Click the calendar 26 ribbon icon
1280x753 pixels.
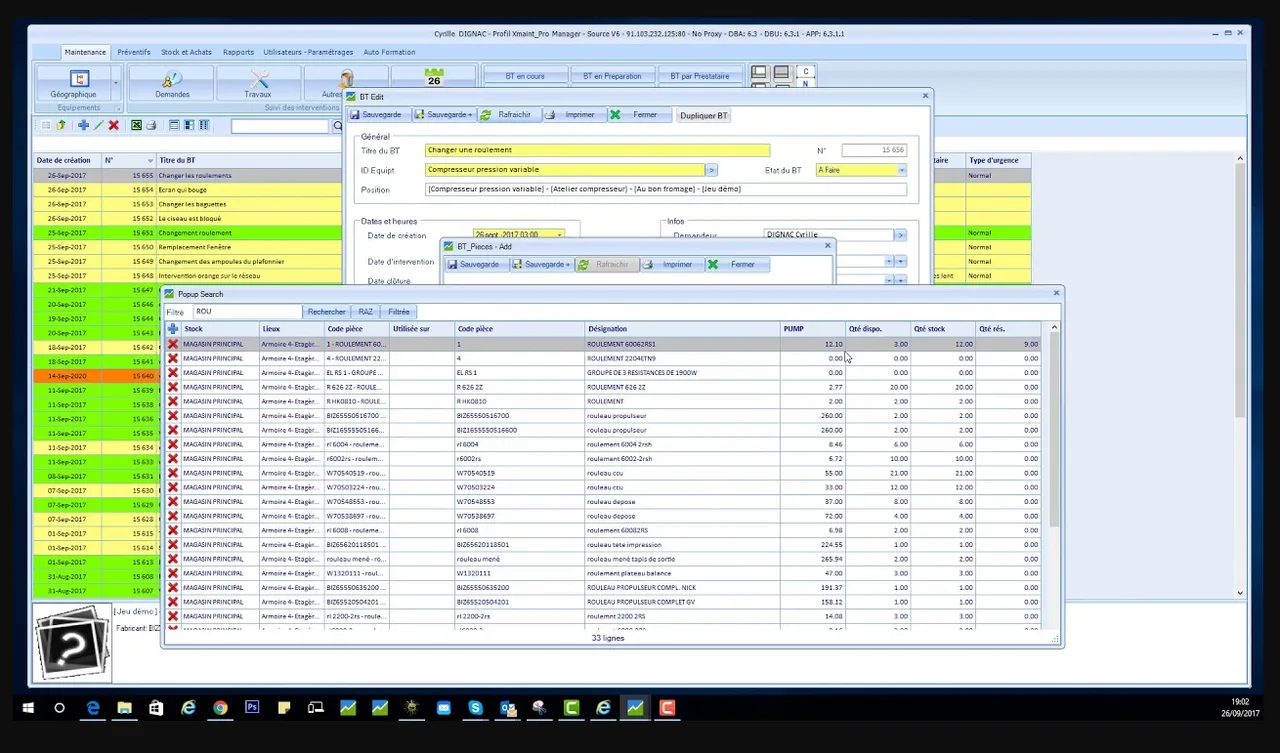434,76
